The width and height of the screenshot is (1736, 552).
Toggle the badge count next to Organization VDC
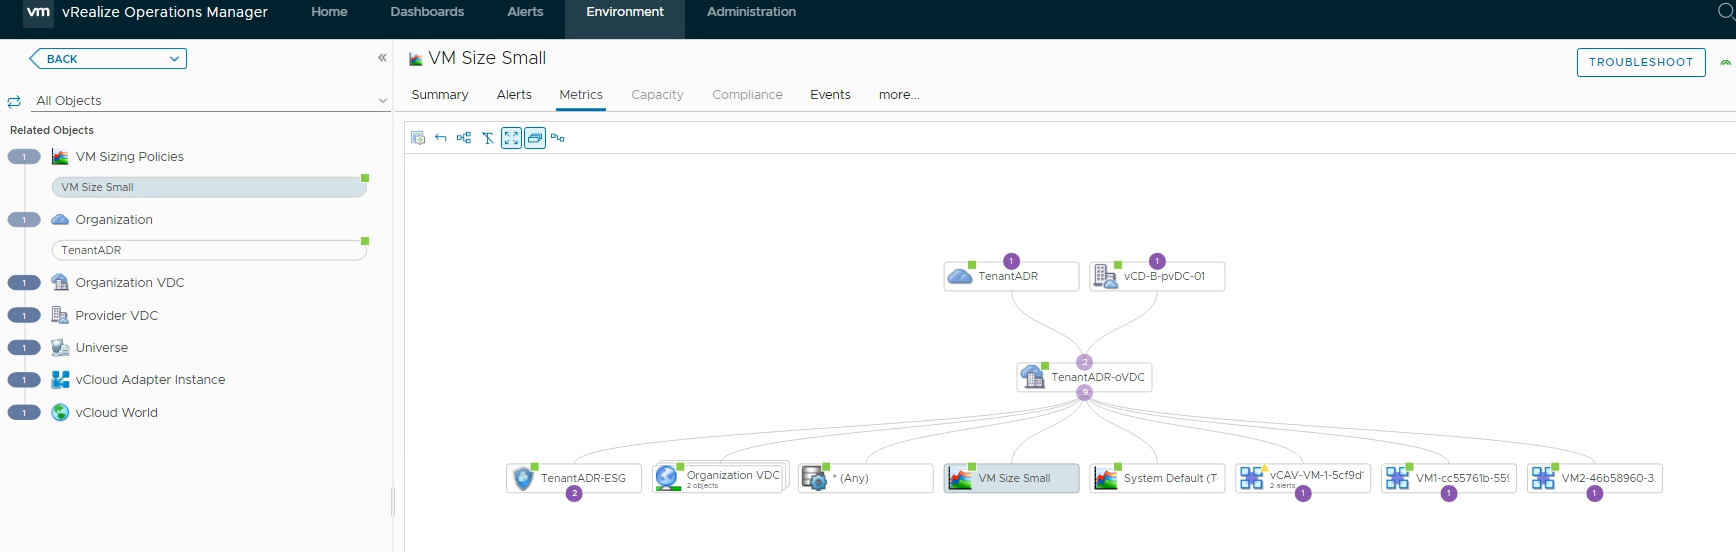(x=24, y=283)
